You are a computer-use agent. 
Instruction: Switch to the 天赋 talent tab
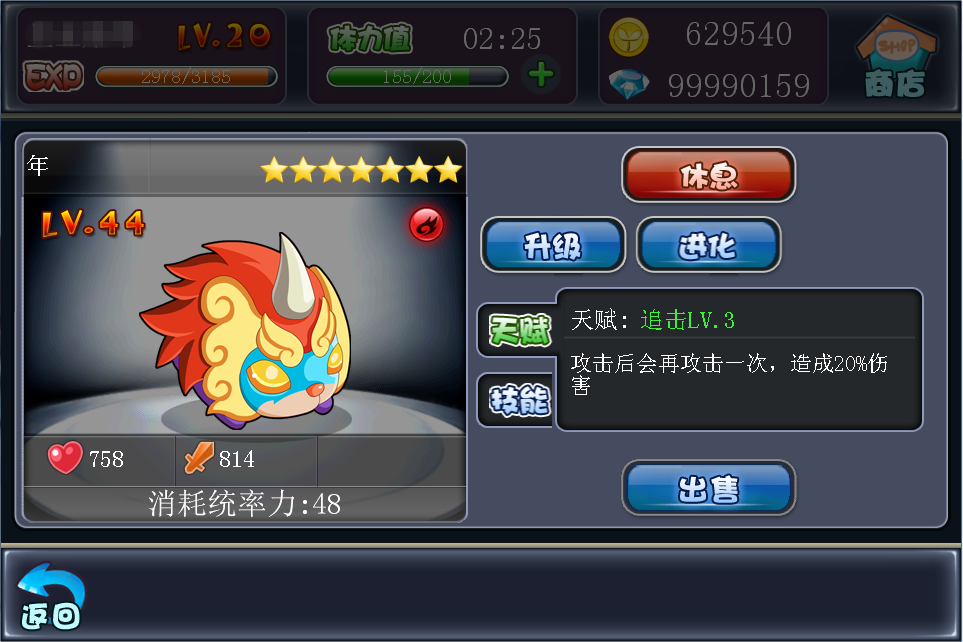(x=519, y=330)
